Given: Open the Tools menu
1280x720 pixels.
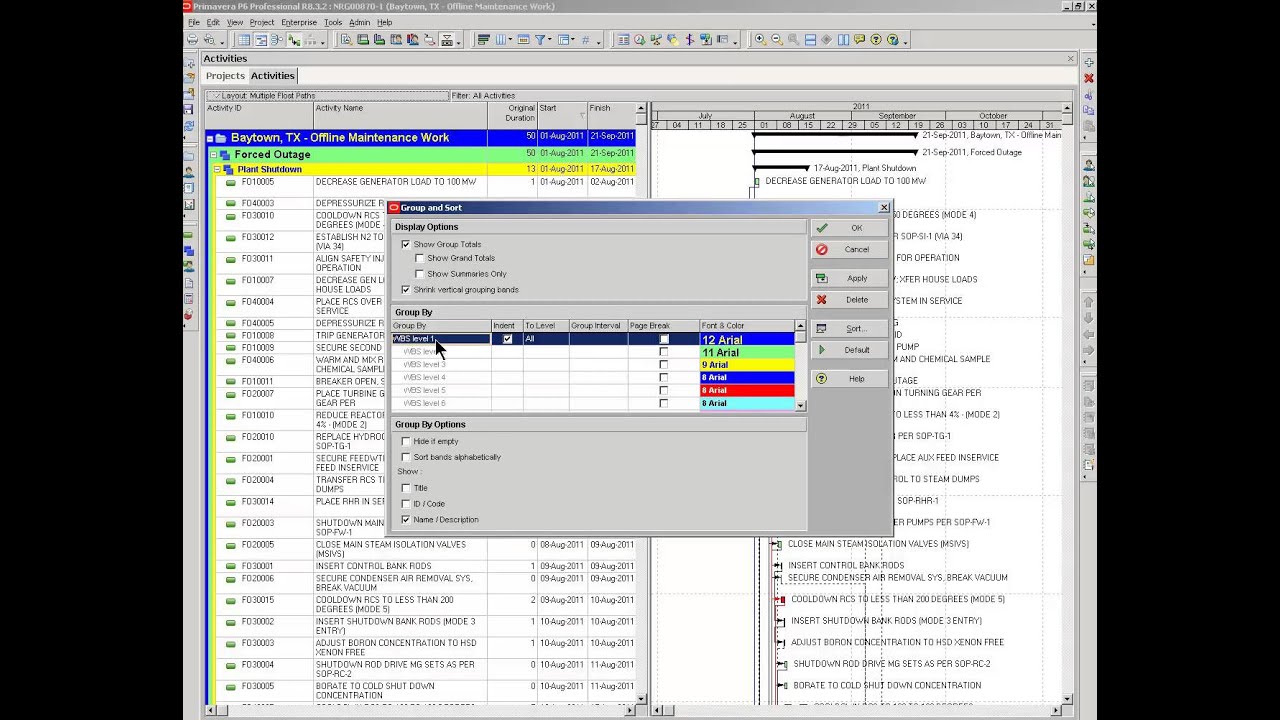Looking at the screenshot, I should pyautogui.click(x=333, y=22).
